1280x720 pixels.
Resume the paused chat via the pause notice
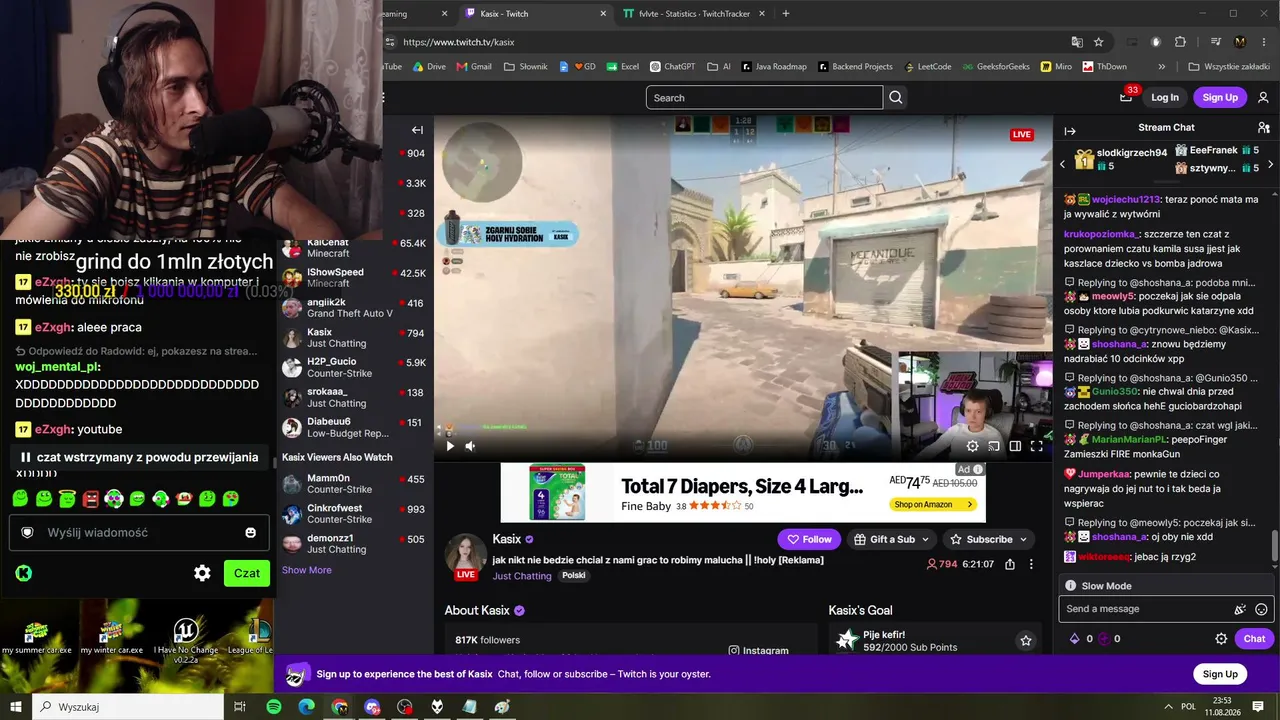click(139, 457)
